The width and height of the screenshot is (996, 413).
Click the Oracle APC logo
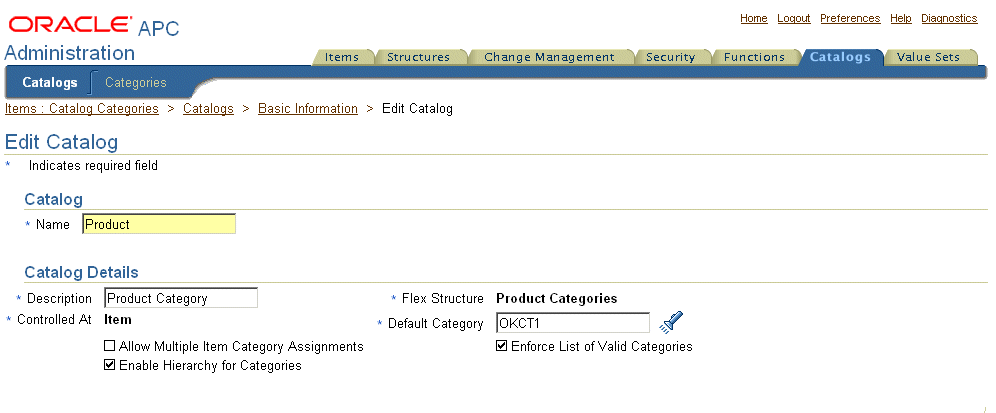93,25
